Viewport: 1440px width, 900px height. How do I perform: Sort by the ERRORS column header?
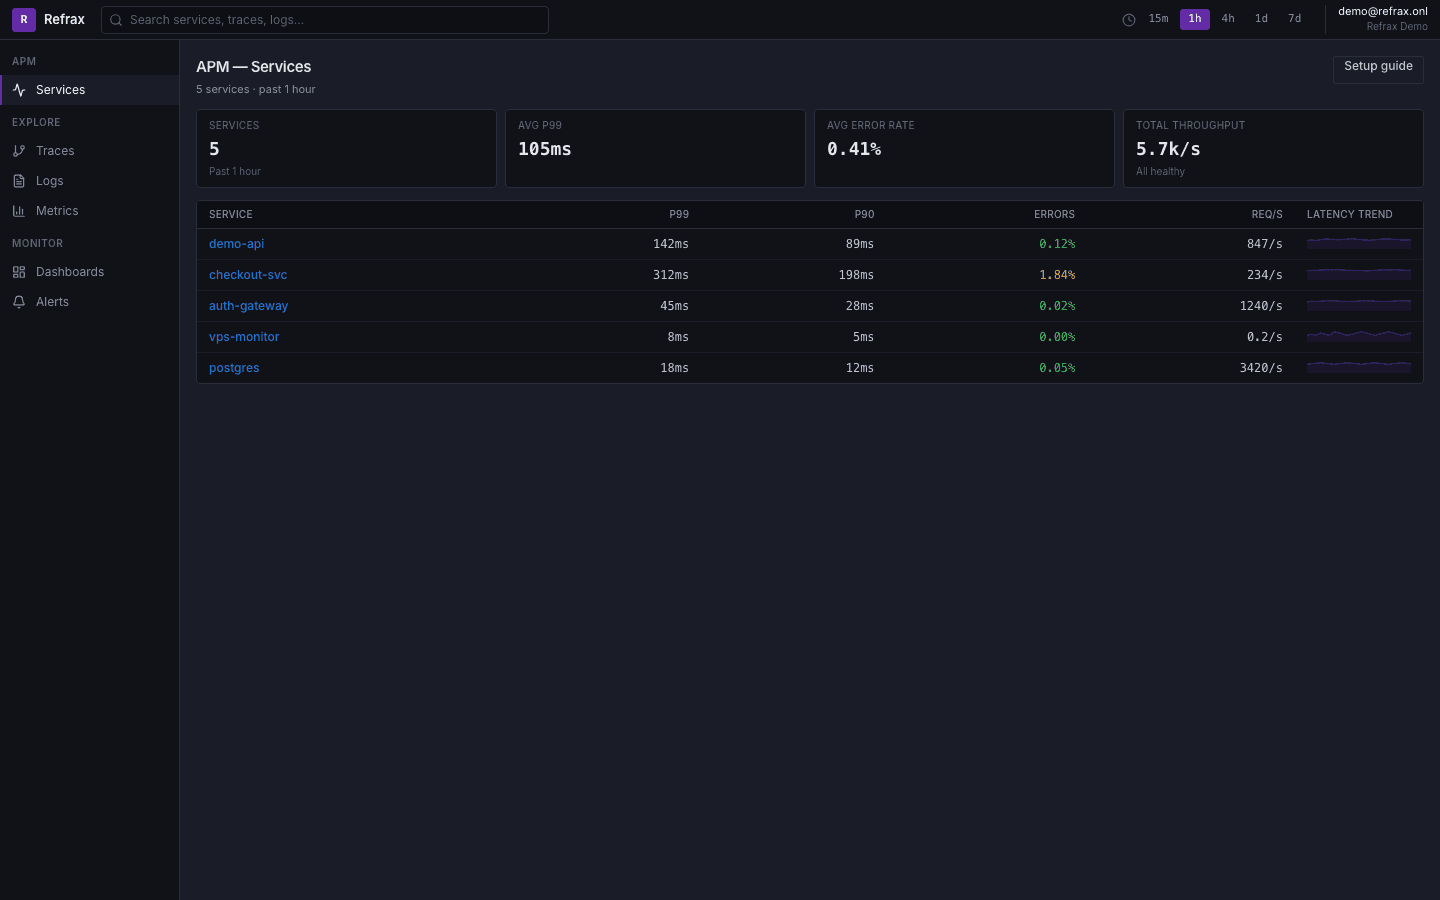1054,215
